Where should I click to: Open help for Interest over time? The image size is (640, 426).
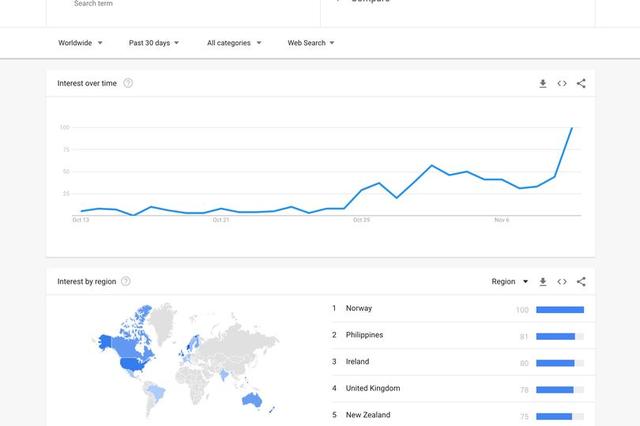(x=128, y=83)
